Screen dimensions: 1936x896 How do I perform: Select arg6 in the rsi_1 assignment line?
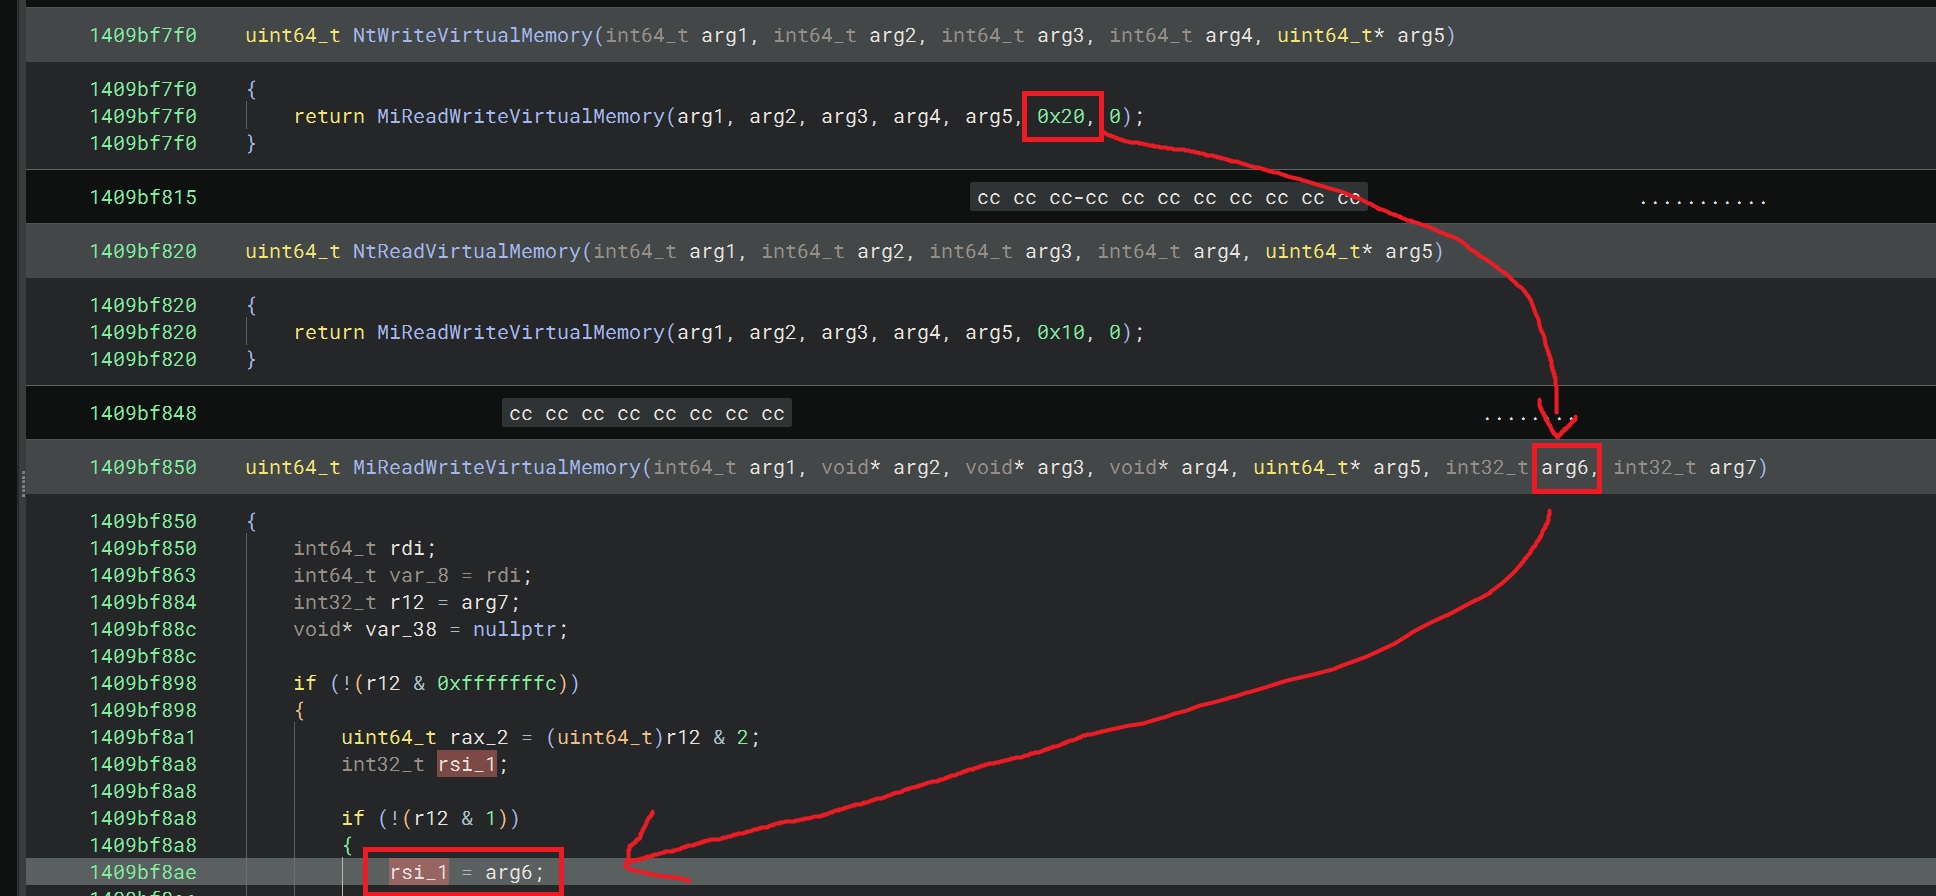click(x=509, y=873)
